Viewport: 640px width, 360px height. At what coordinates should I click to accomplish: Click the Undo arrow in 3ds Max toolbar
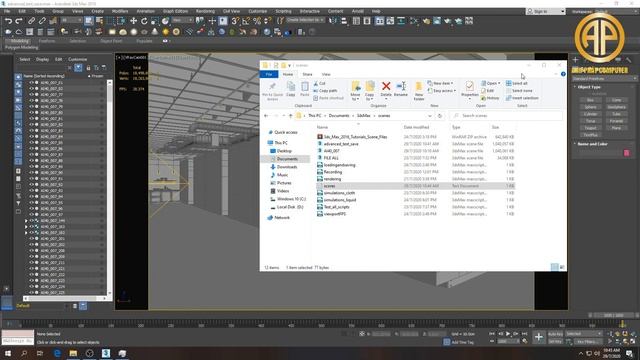point(8,21)
